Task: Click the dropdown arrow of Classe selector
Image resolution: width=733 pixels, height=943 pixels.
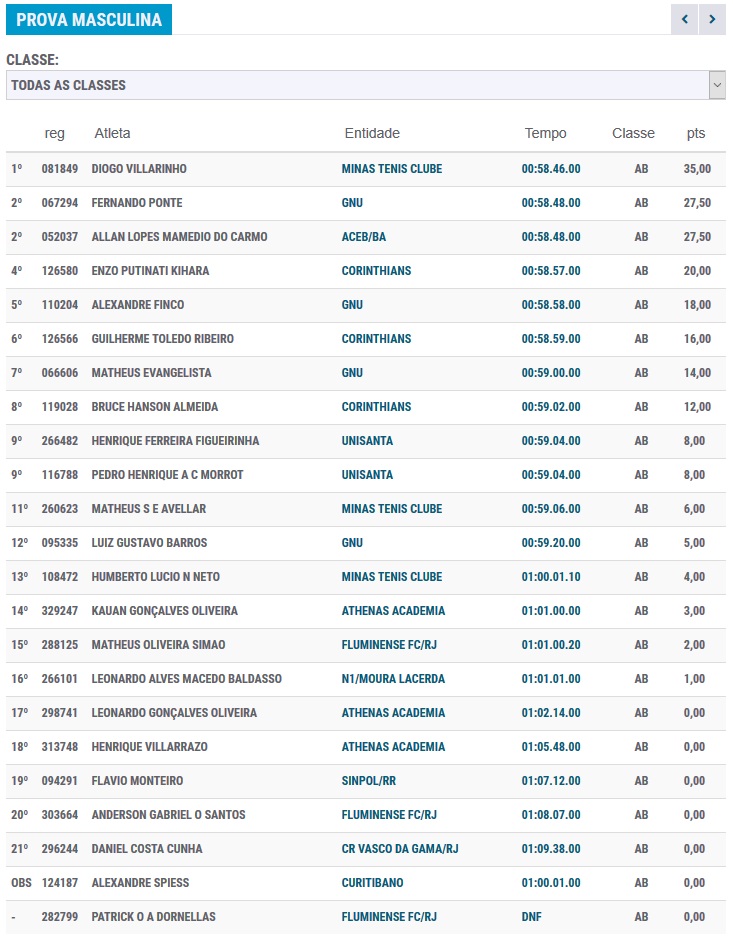Action: click(717, 85)
